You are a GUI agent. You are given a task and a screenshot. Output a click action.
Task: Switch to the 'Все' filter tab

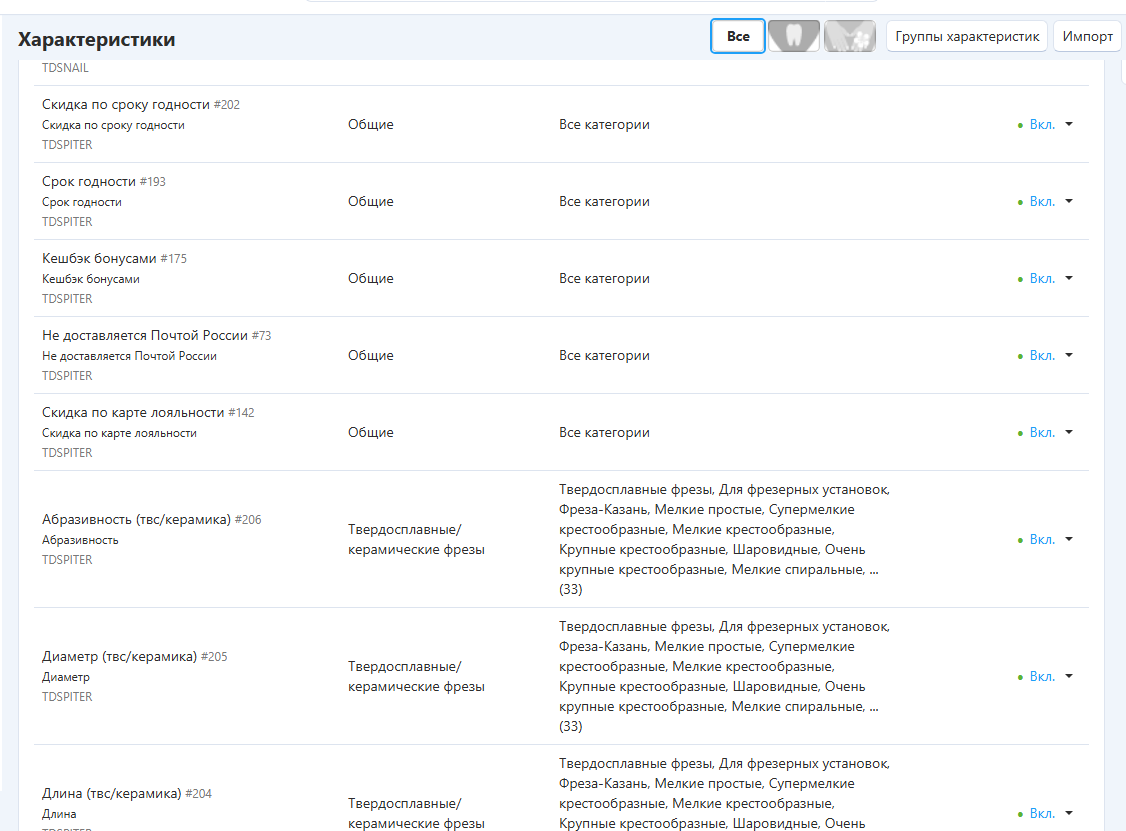point(738,37)
